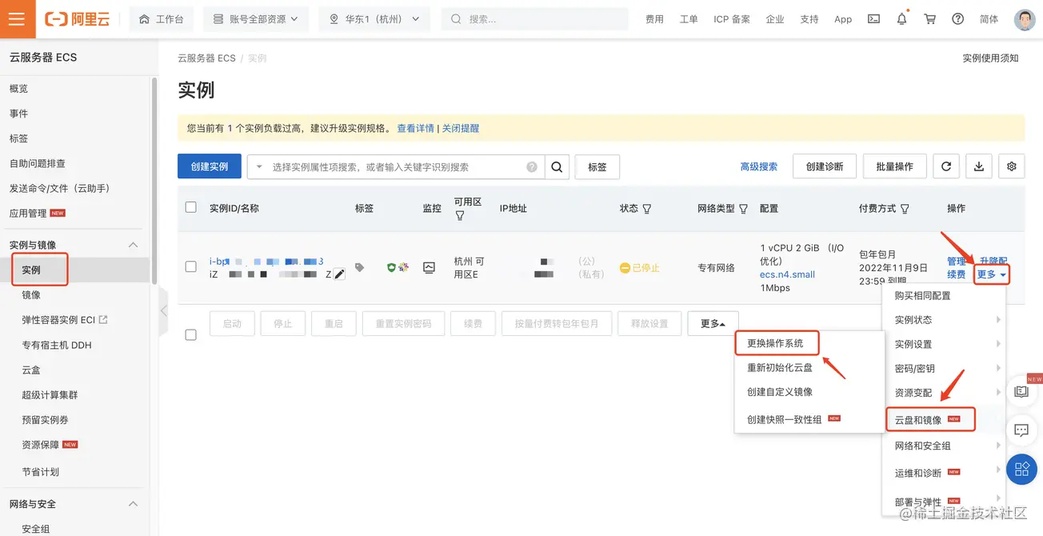This screenshot has width=1043, height=536.
Task: Click the instance tag icon
Action: 359,267
